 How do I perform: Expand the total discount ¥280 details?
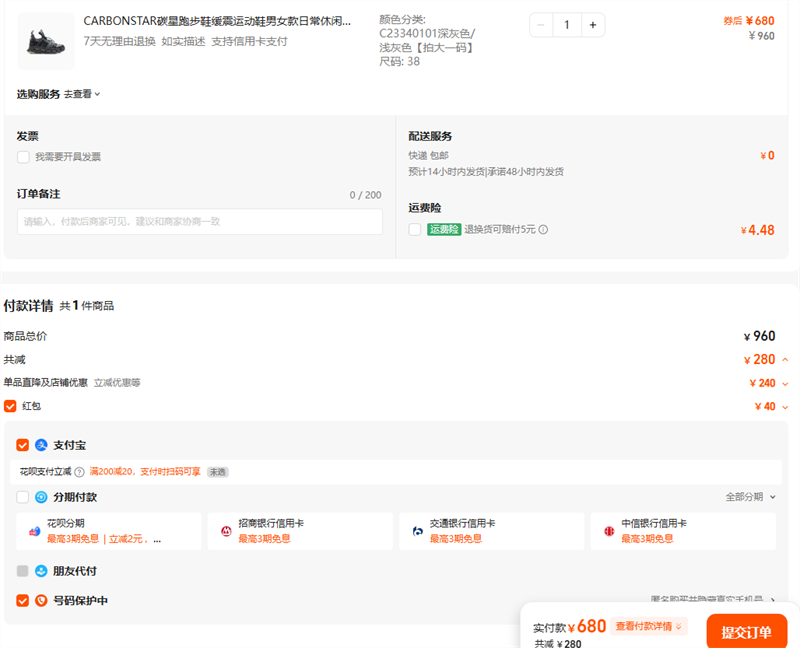(x=785, y=360)
